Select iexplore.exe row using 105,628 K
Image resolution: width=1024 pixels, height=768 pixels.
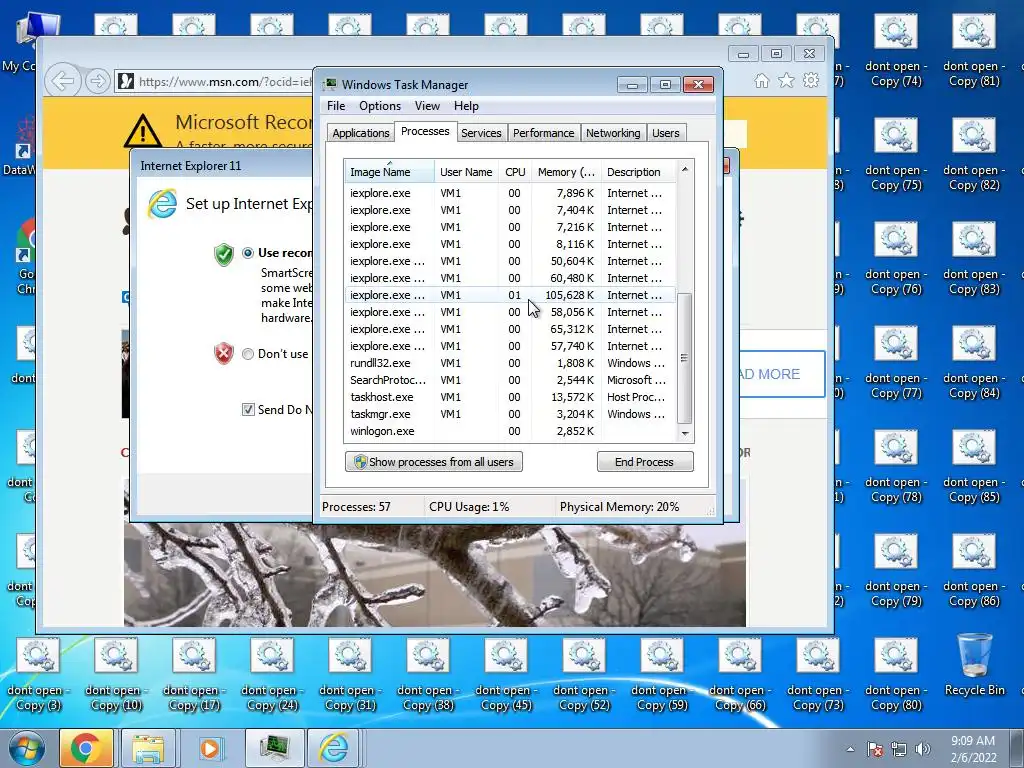coord(510,295)
